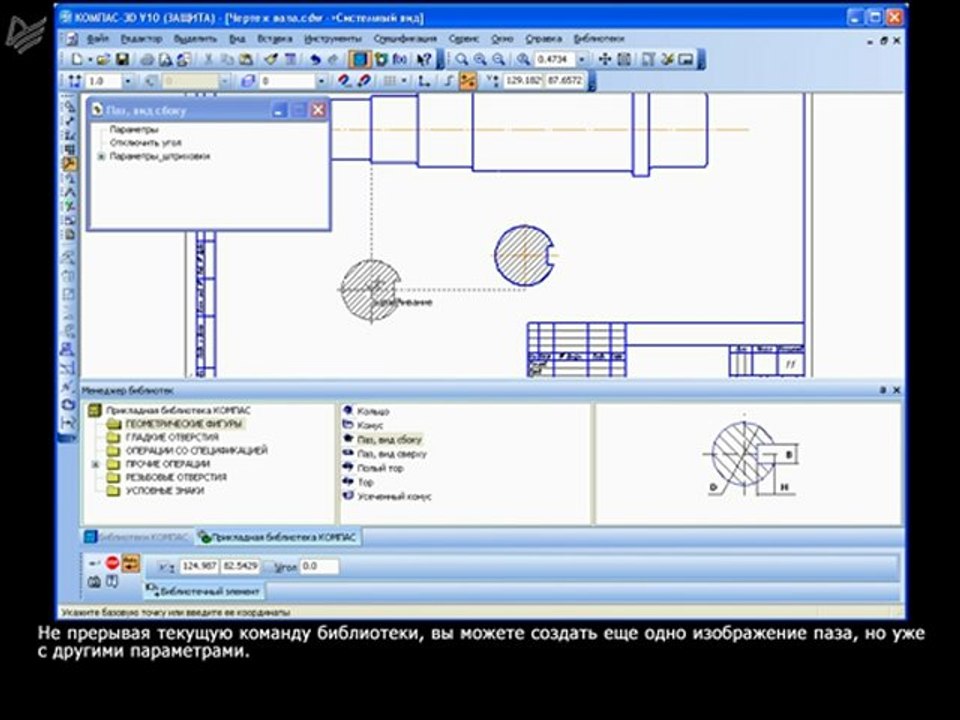Select ГЕОМЕТРИЧЕСКИЕ ФИГУРЫ folder
960x720 pixels.
click(x=184, y=424)
